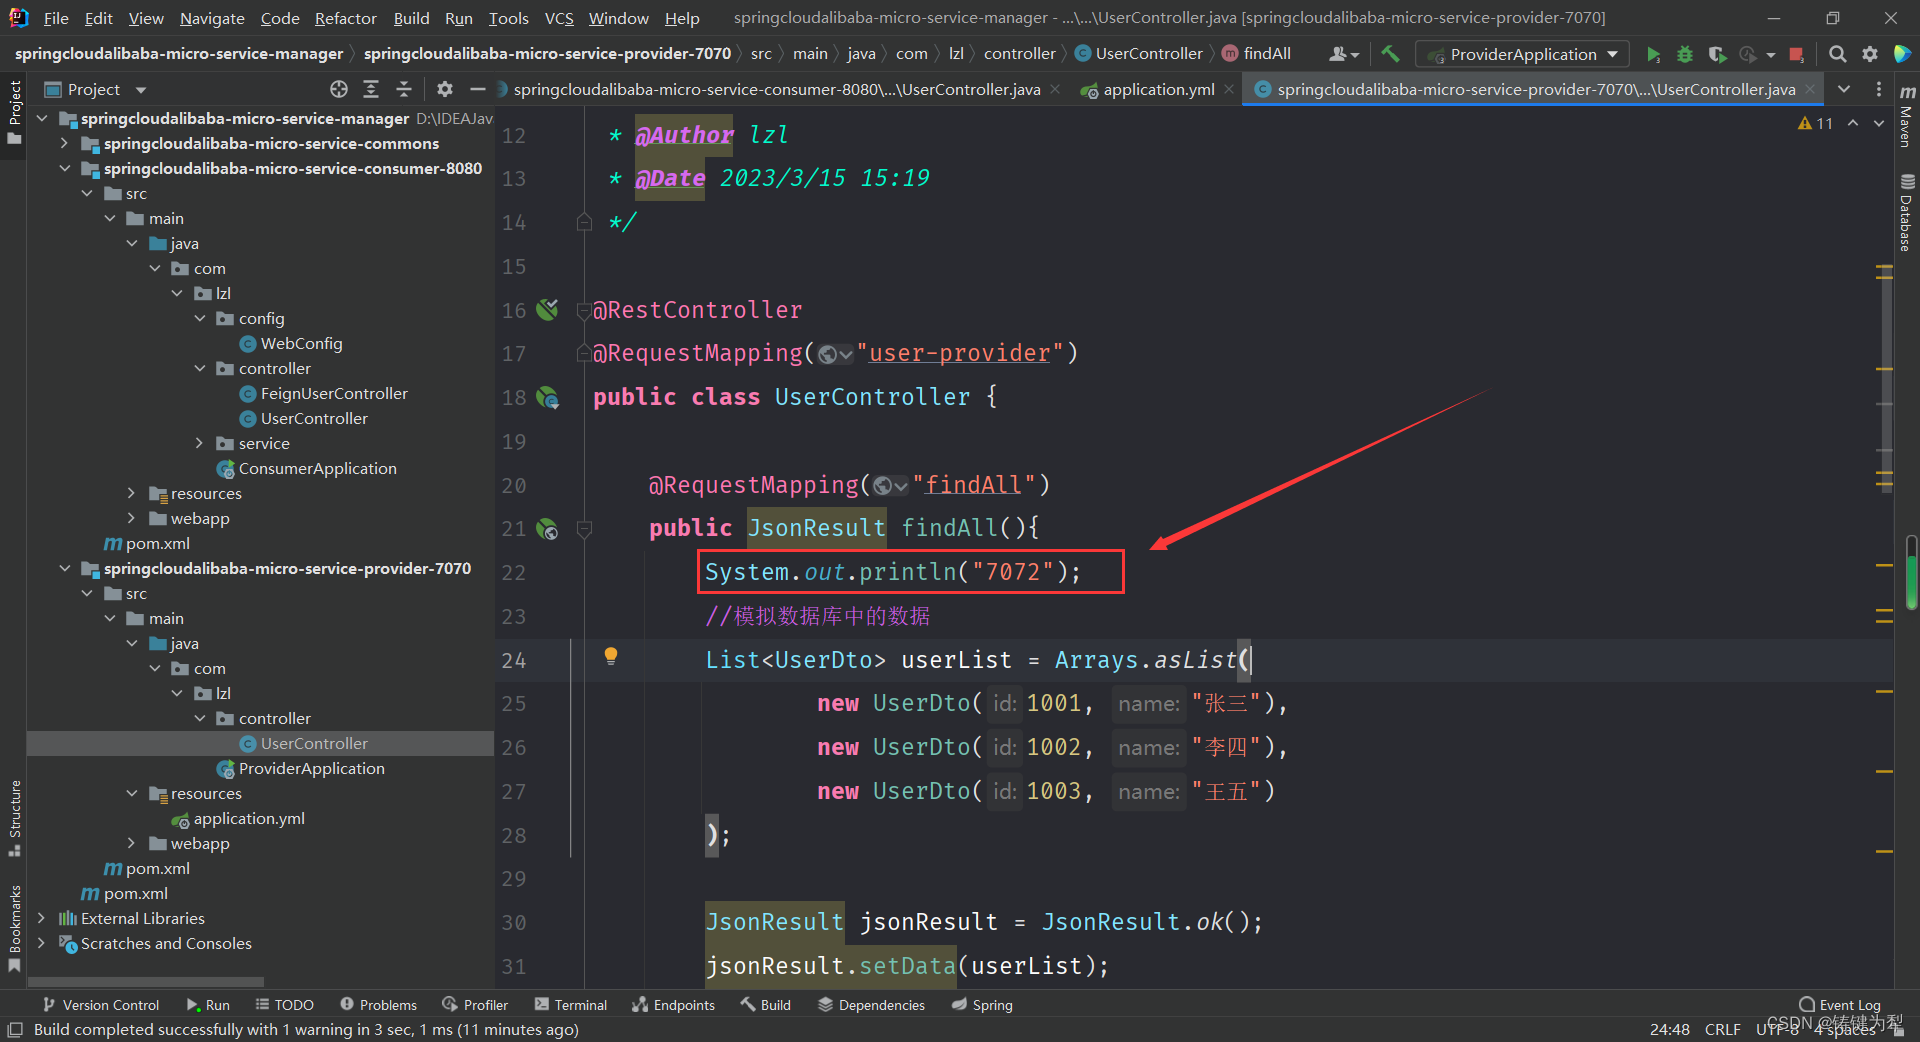Screen dimensions: 1920x1042
Task: Select opened file locate target icon
Action: (x=339, y=89)
